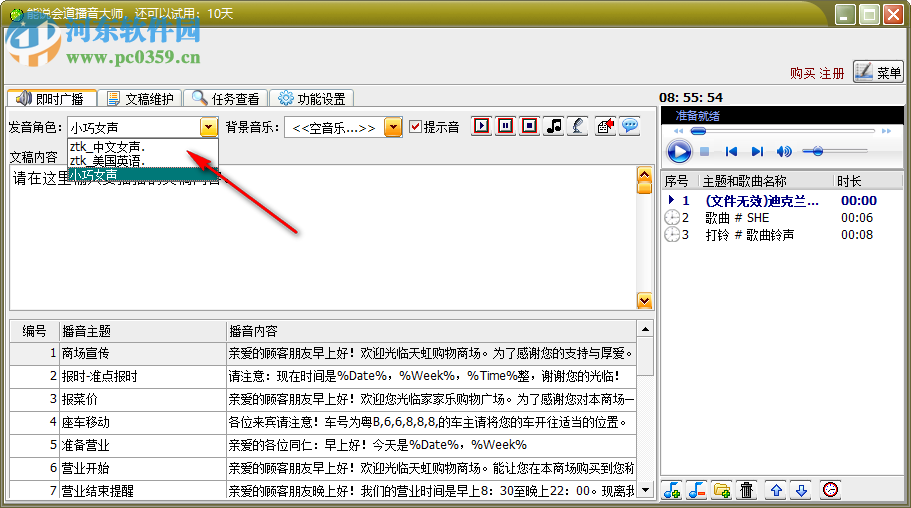Open the 发音角色 voice dropdown arrow

click(x=209, y=127)
